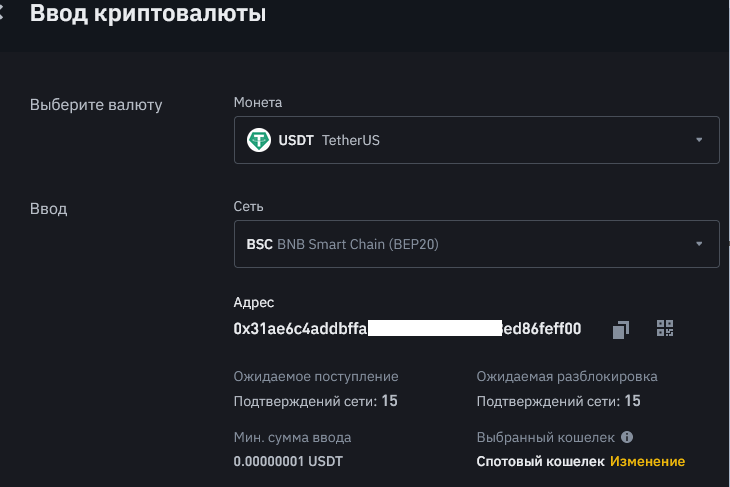Viewport: 730px width, 487px height.
Task: Click info icon beside Выбранный кошелек
Action: click(627, 437)
